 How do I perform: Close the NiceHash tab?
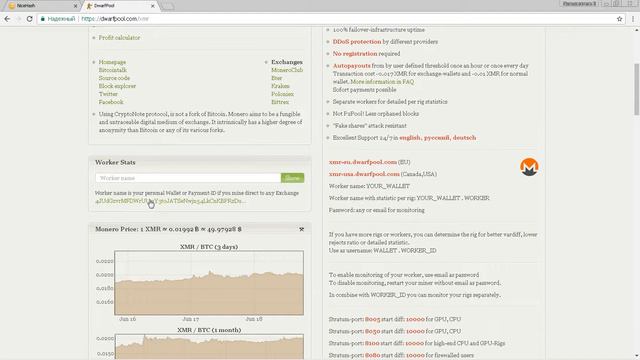75,6
